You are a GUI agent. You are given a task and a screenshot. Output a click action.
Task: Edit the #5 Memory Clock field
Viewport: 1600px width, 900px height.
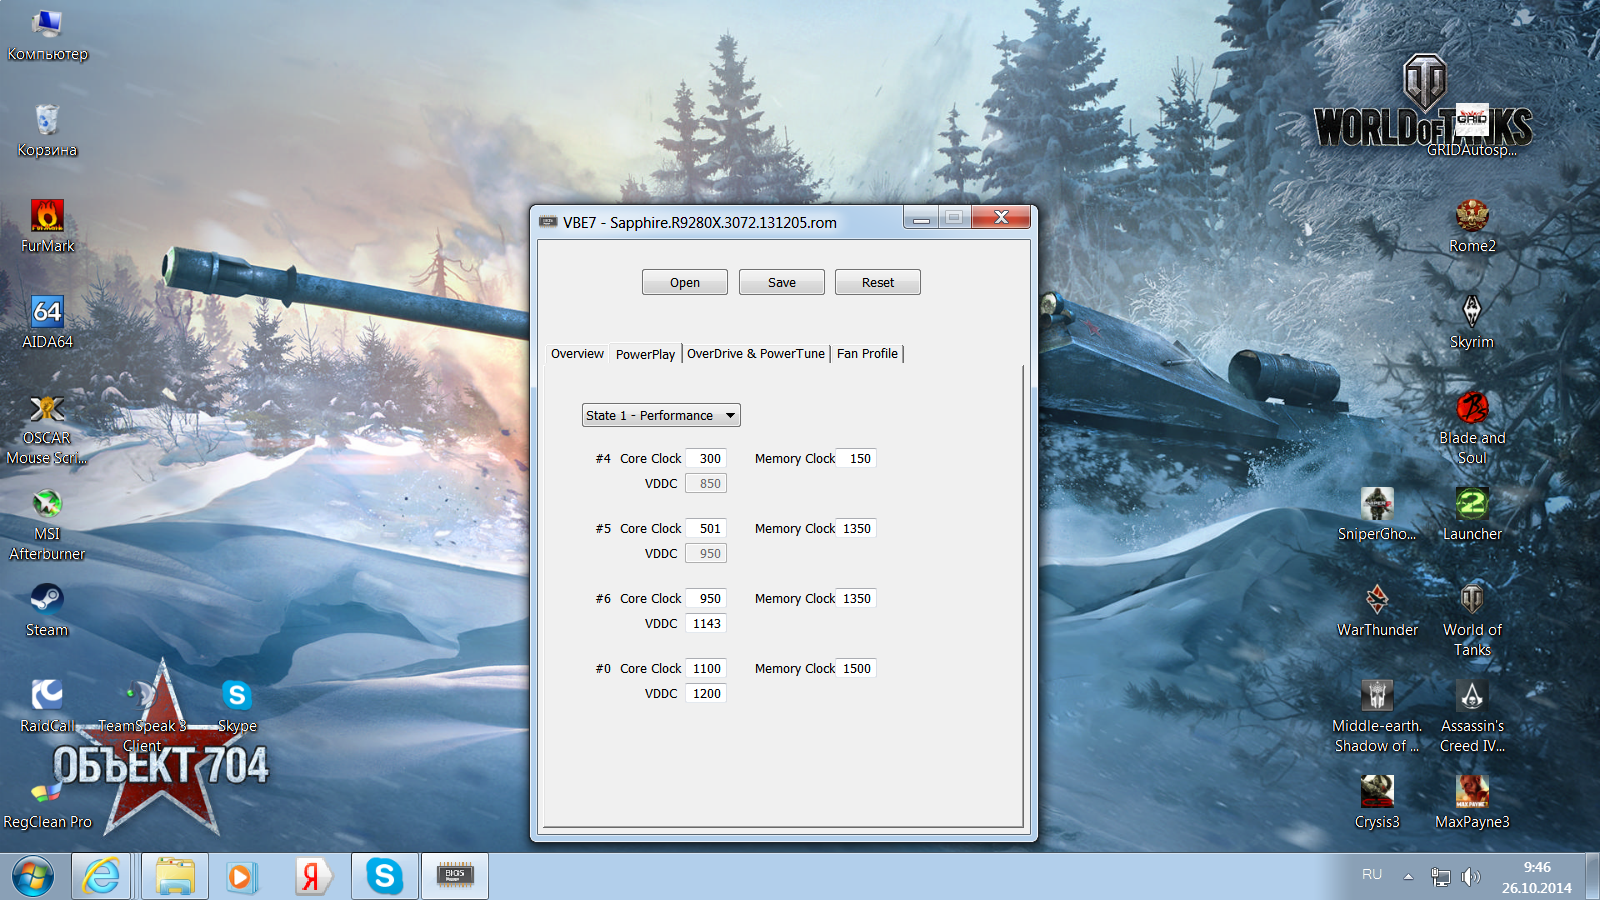856,529
